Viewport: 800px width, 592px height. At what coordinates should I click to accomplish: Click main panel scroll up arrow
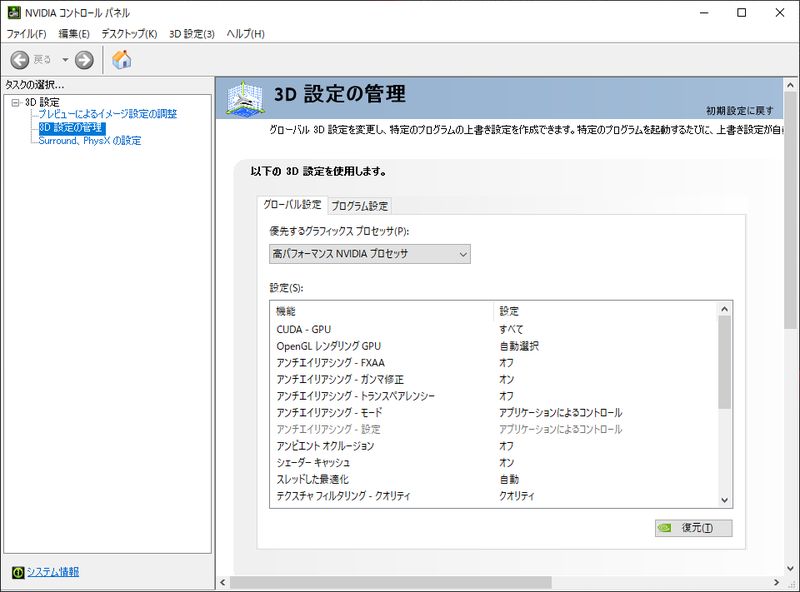(790, 85)
